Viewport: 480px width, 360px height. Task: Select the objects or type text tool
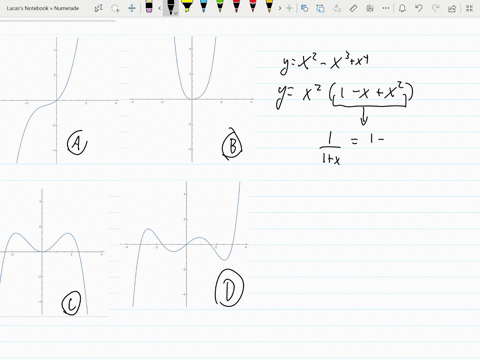click(99, 8)
